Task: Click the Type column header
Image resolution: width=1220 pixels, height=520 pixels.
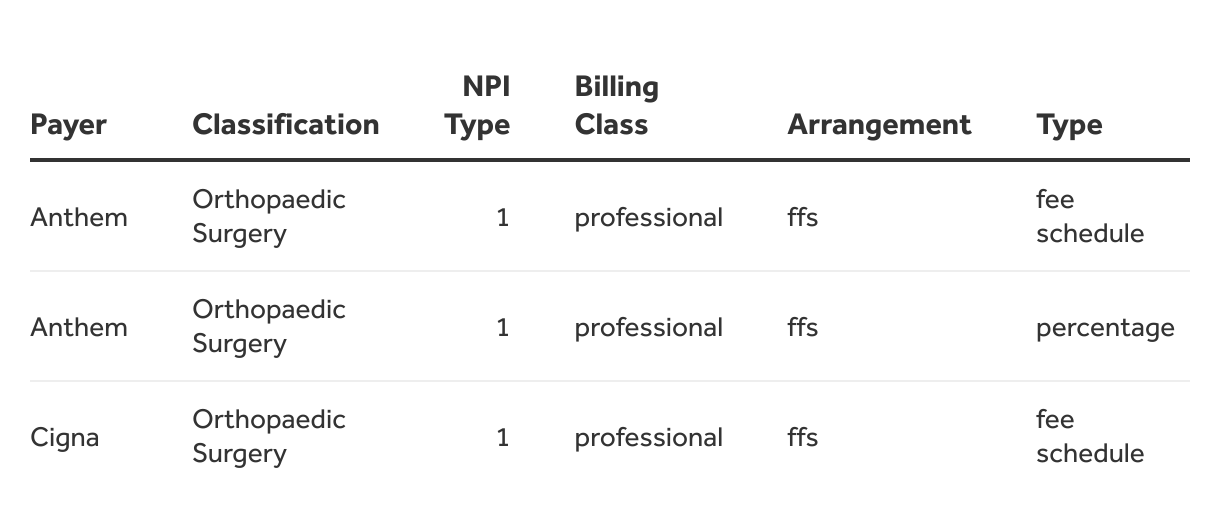Action: pyautogui.click(x=1069, y=125)
